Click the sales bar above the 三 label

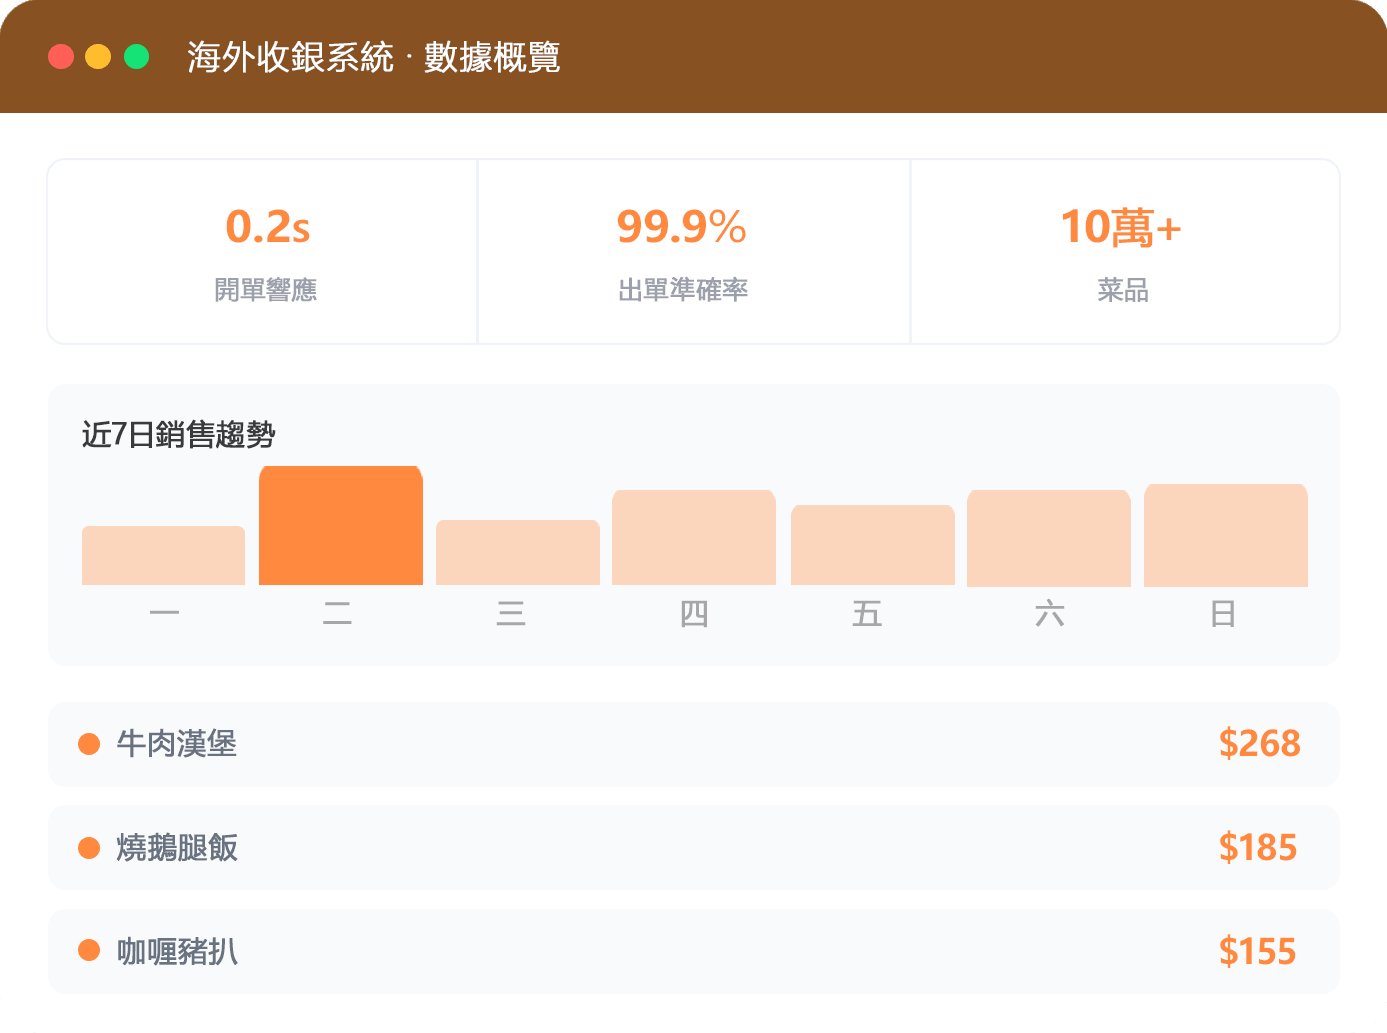pyautogui.click(x=518, y=552)
